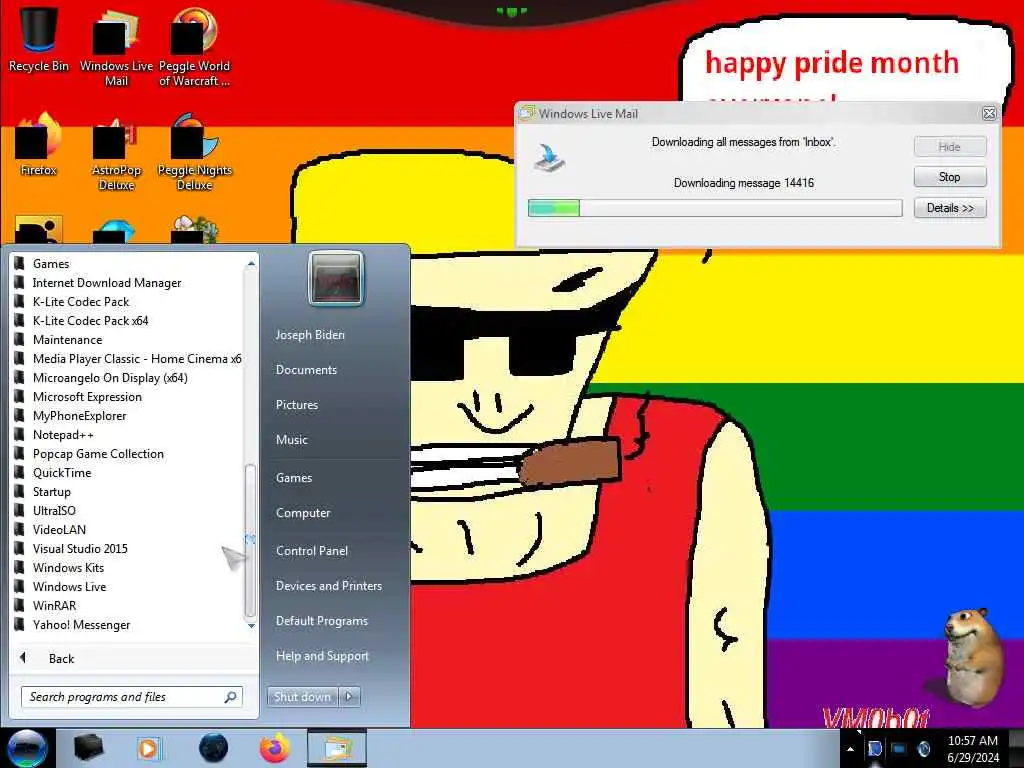Expand Details >> in the mail dialog
The height and width of the screenshot is (768, 1024).
950,208
